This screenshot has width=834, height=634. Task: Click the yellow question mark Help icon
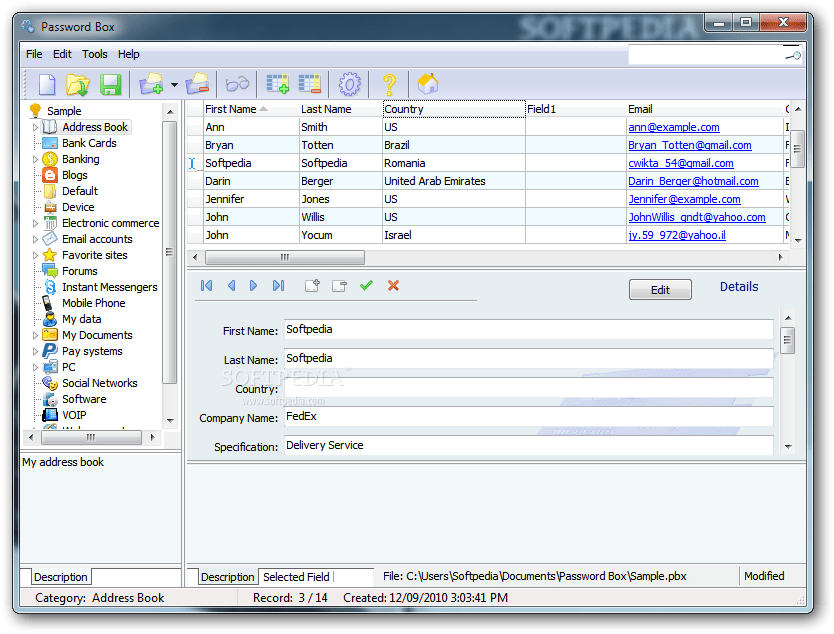[x=389, y=85]
